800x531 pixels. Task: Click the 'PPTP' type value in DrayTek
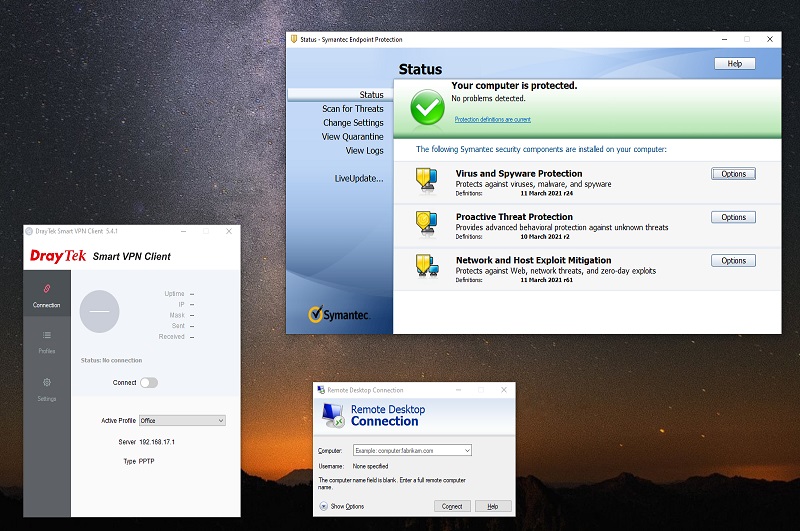pos(146,461)
